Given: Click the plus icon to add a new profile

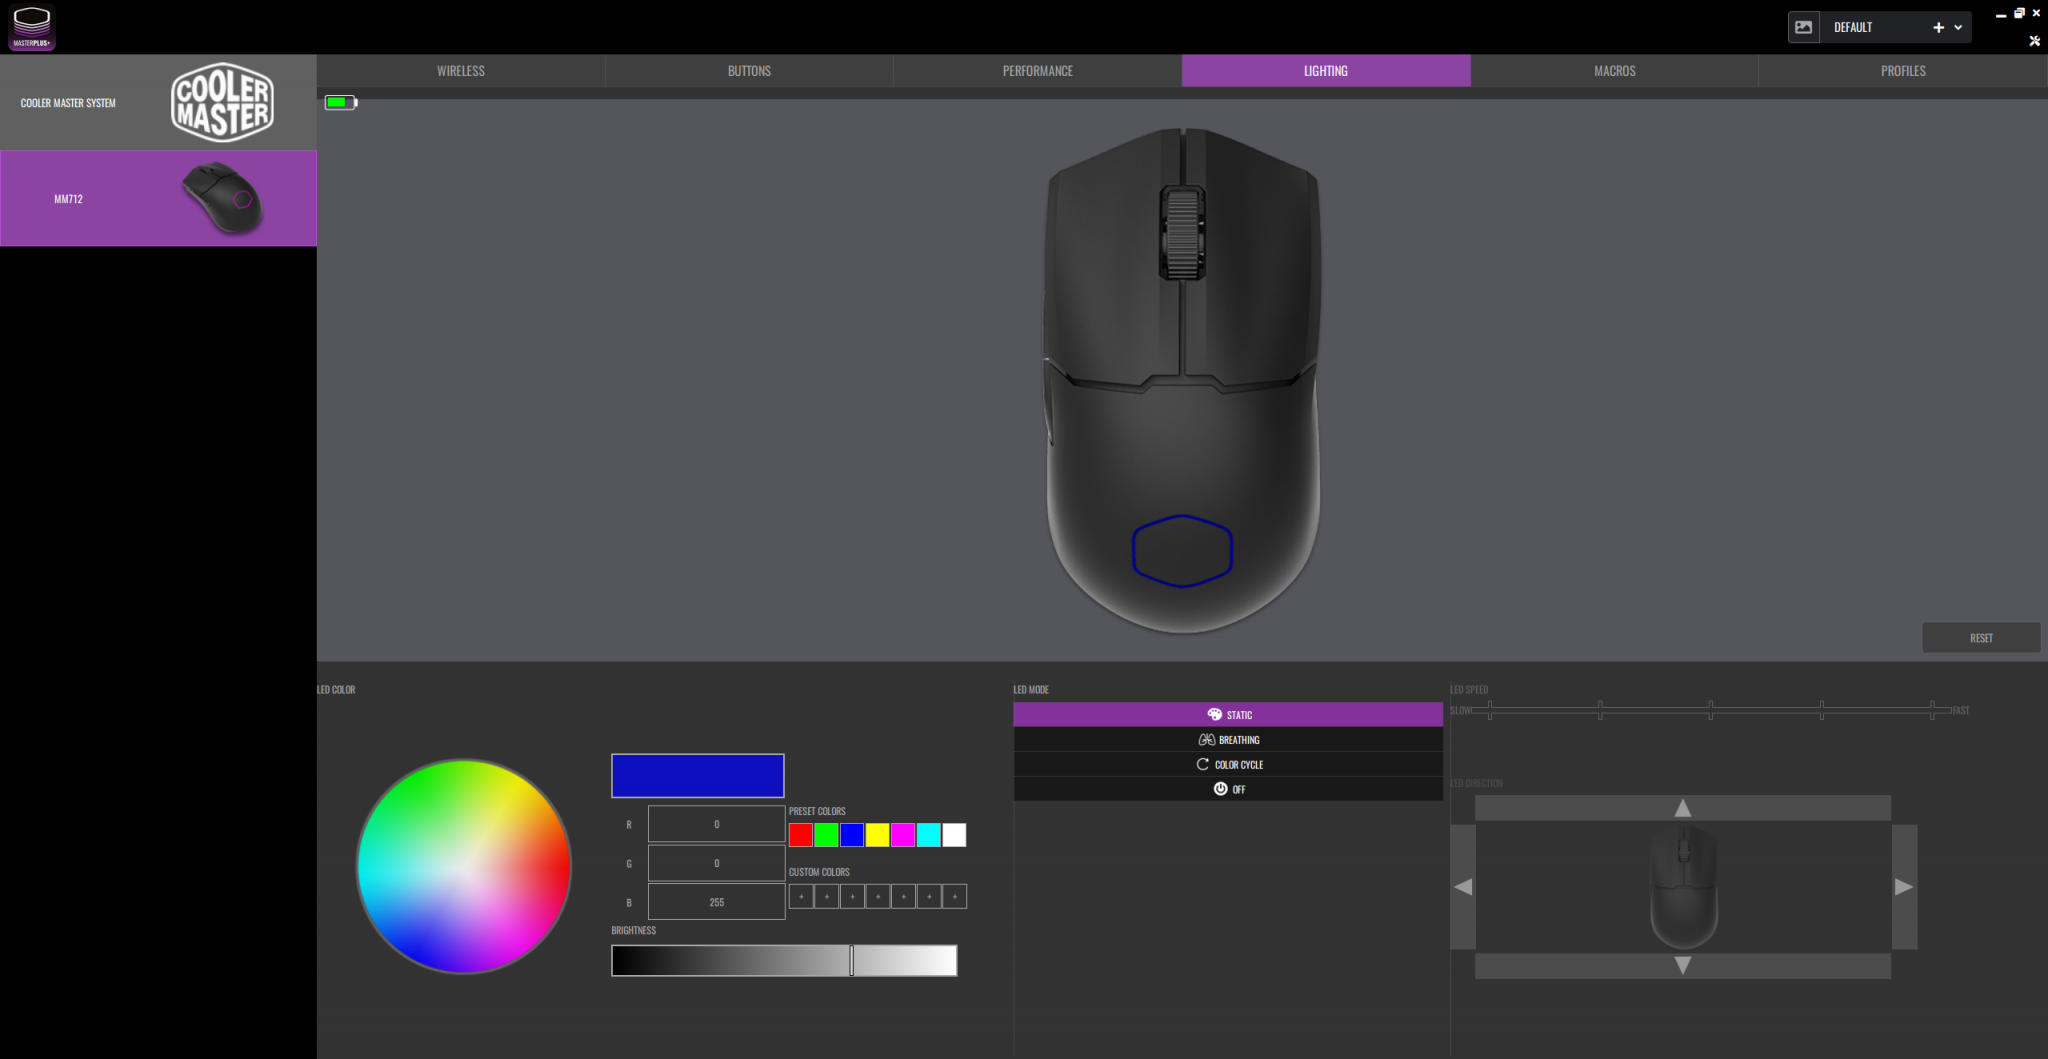Looking at the screenshot, I should tap(1938, 27).
